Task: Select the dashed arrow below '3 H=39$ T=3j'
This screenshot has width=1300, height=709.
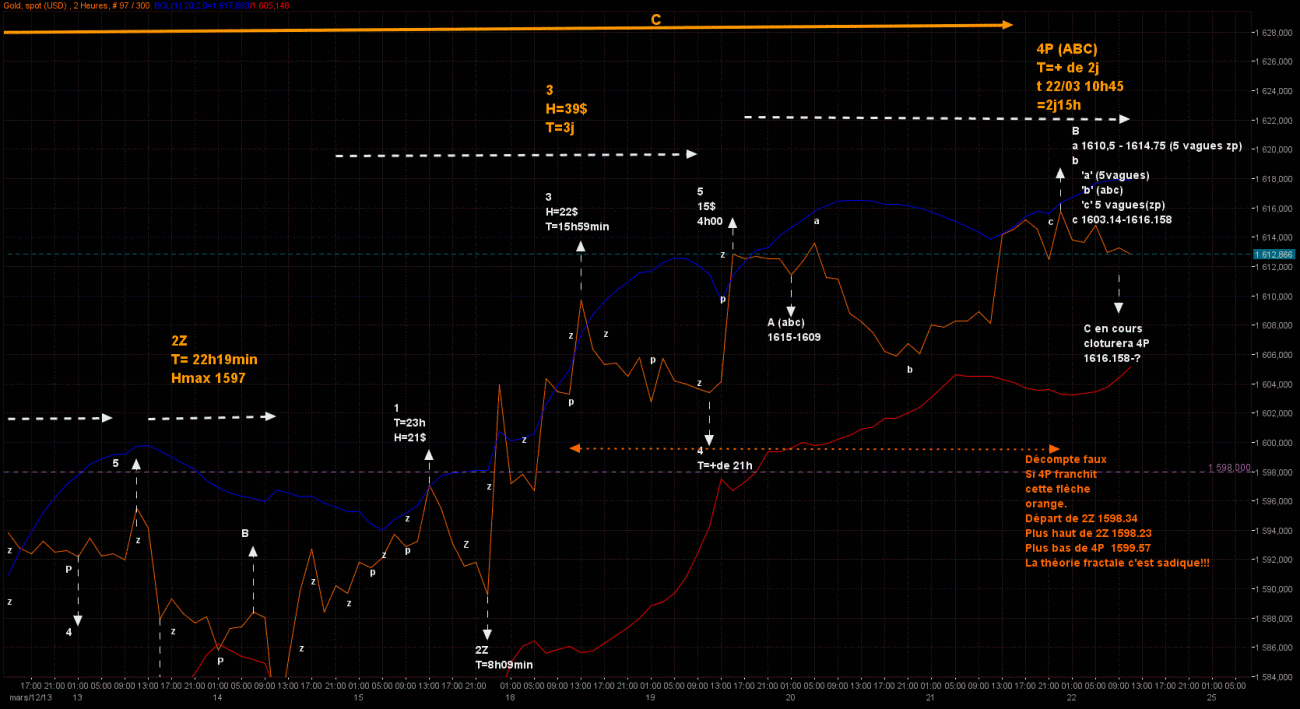Action: (515, 155)
